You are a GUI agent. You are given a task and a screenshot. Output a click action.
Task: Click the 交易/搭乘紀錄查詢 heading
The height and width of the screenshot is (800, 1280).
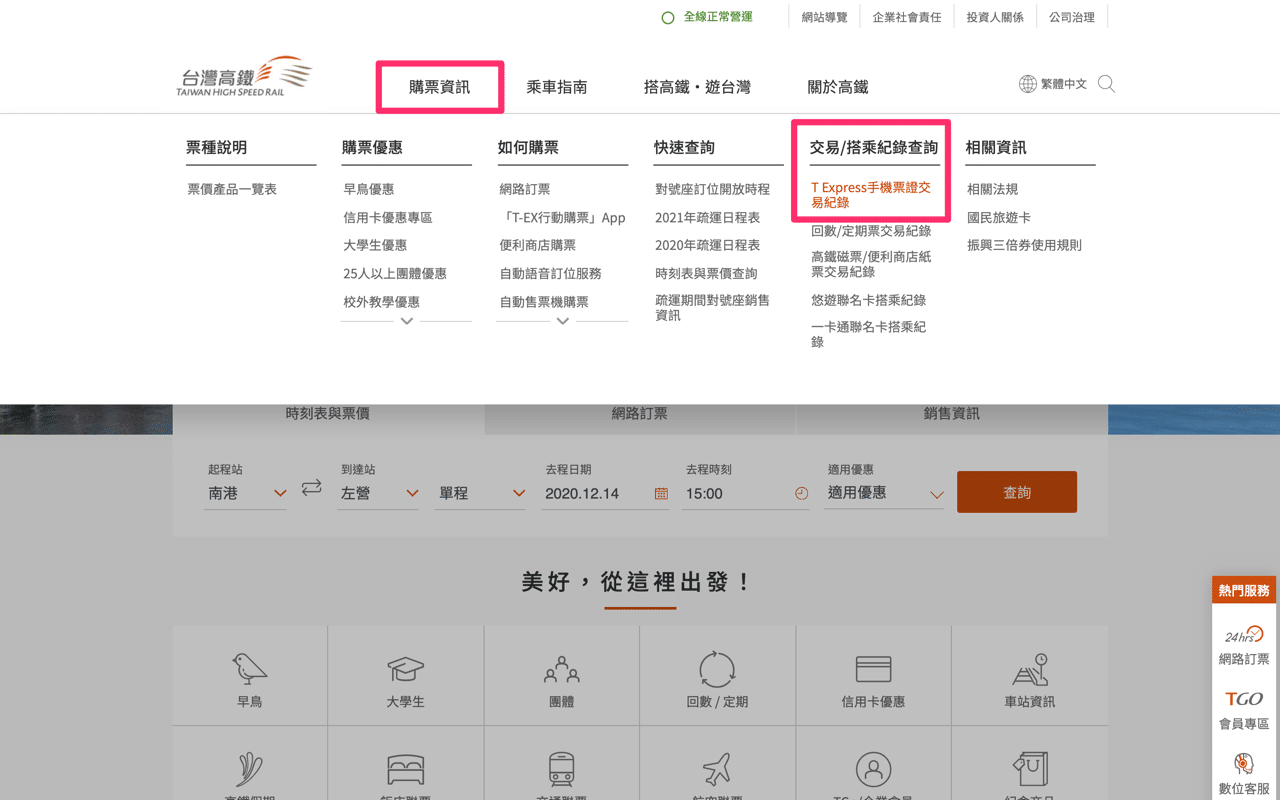tap(874, 147)
